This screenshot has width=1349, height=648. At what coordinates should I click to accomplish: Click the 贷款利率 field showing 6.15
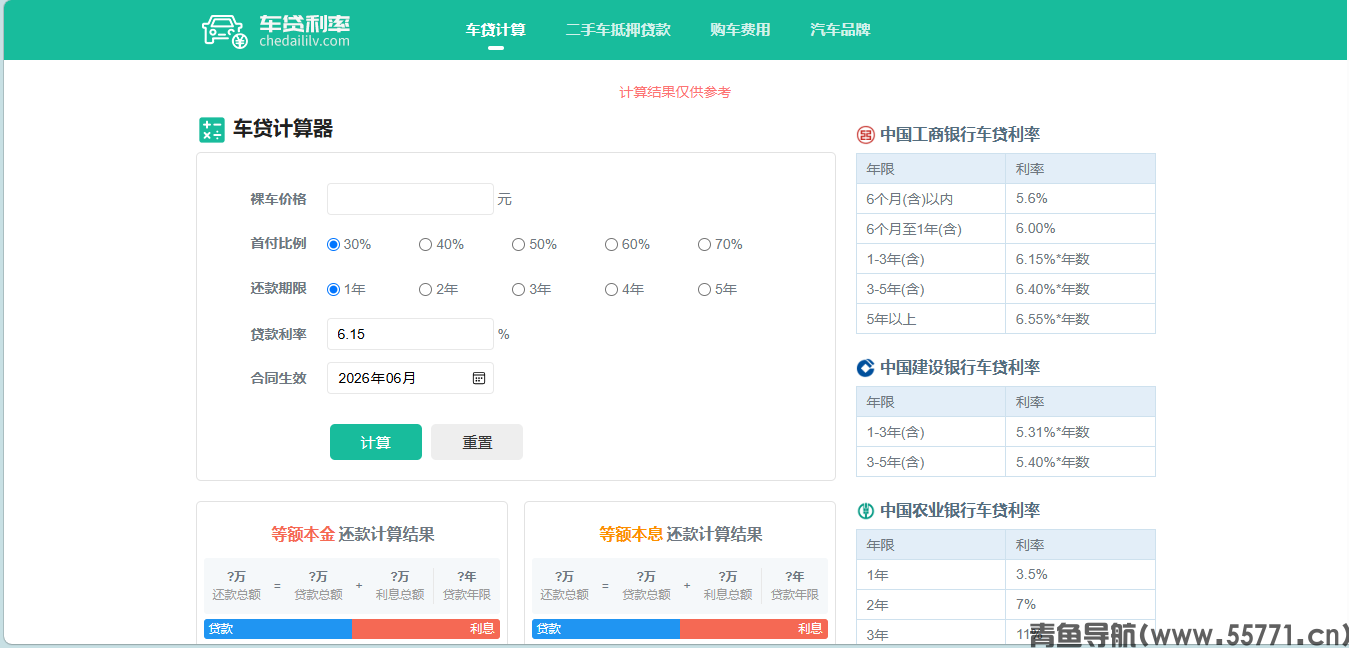410,334
